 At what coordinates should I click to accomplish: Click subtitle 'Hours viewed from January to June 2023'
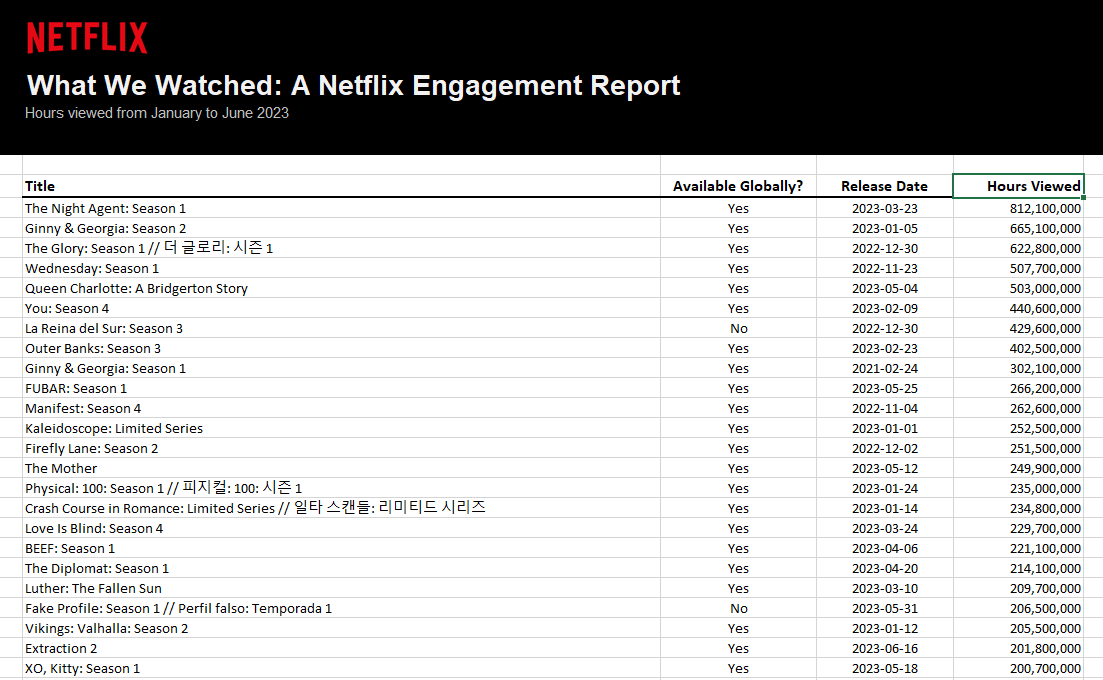(x=157, y=113)
